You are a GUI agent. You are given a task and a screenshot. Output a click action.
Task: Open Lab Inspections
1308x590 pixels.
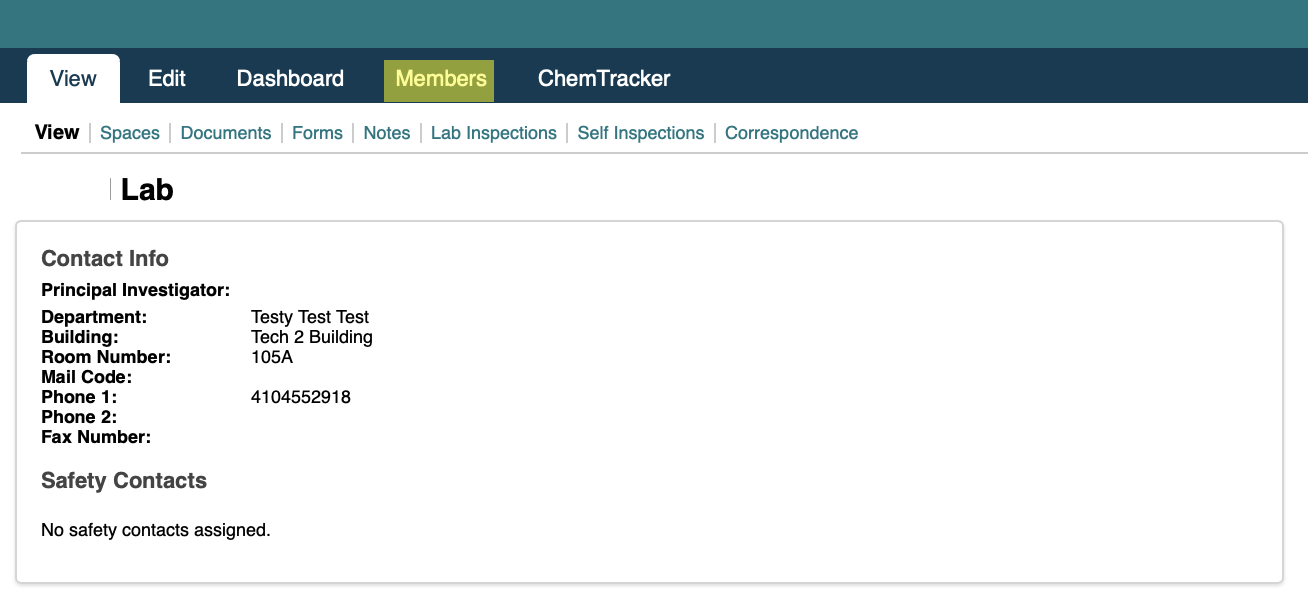[x=494, y=133]
